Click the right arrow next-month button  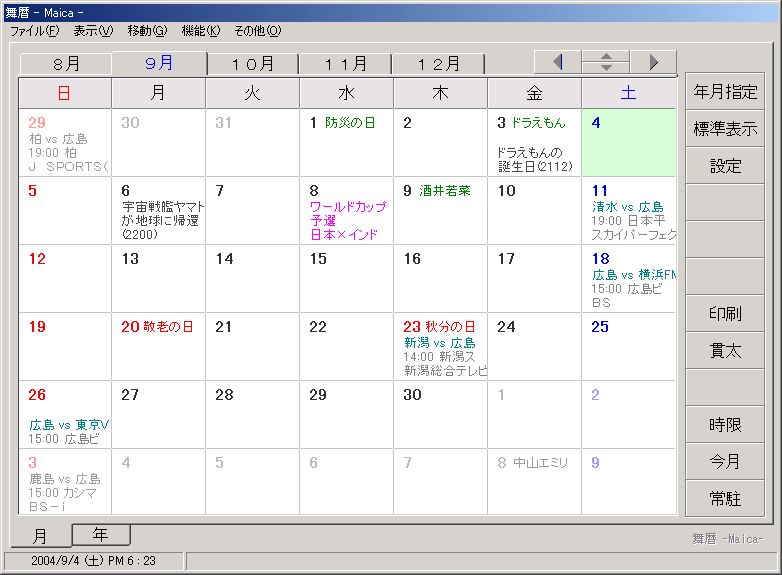[653, 62]
